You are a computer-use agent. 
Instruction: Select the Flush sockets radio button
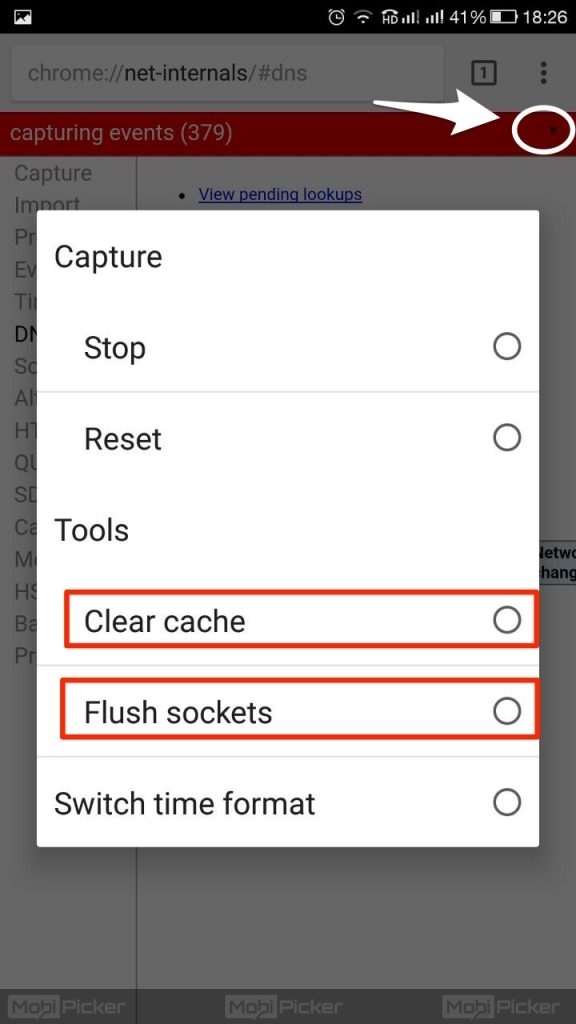click(507, 709)
